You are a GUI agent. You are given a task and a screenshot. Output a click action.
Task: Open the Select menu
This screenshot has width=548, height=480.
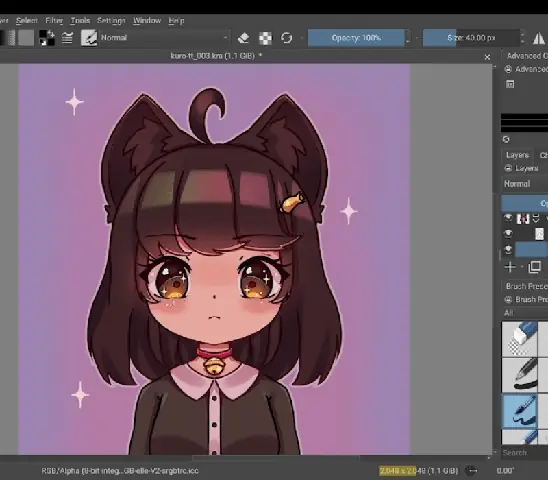27,21
